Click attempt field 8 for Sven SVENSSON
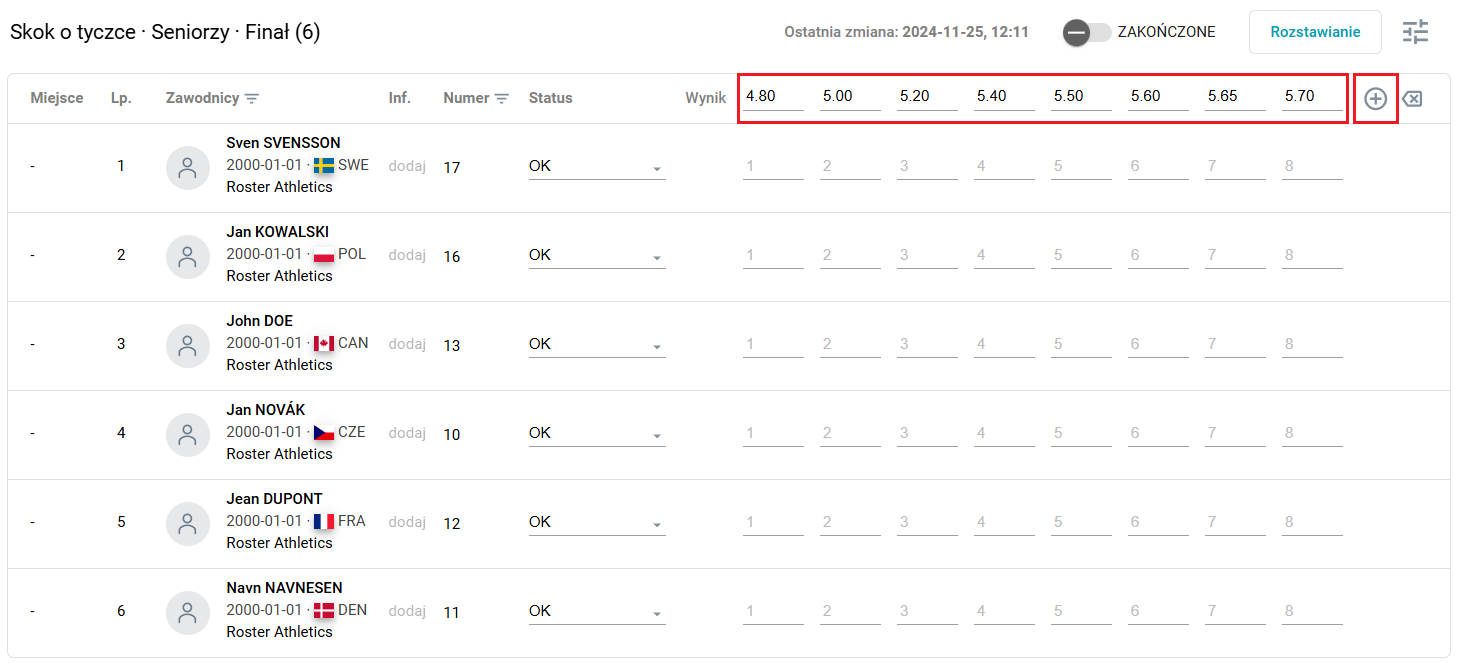Image resolution: width=1462 pixels, height=666 pixels. tap(1312, 166)
